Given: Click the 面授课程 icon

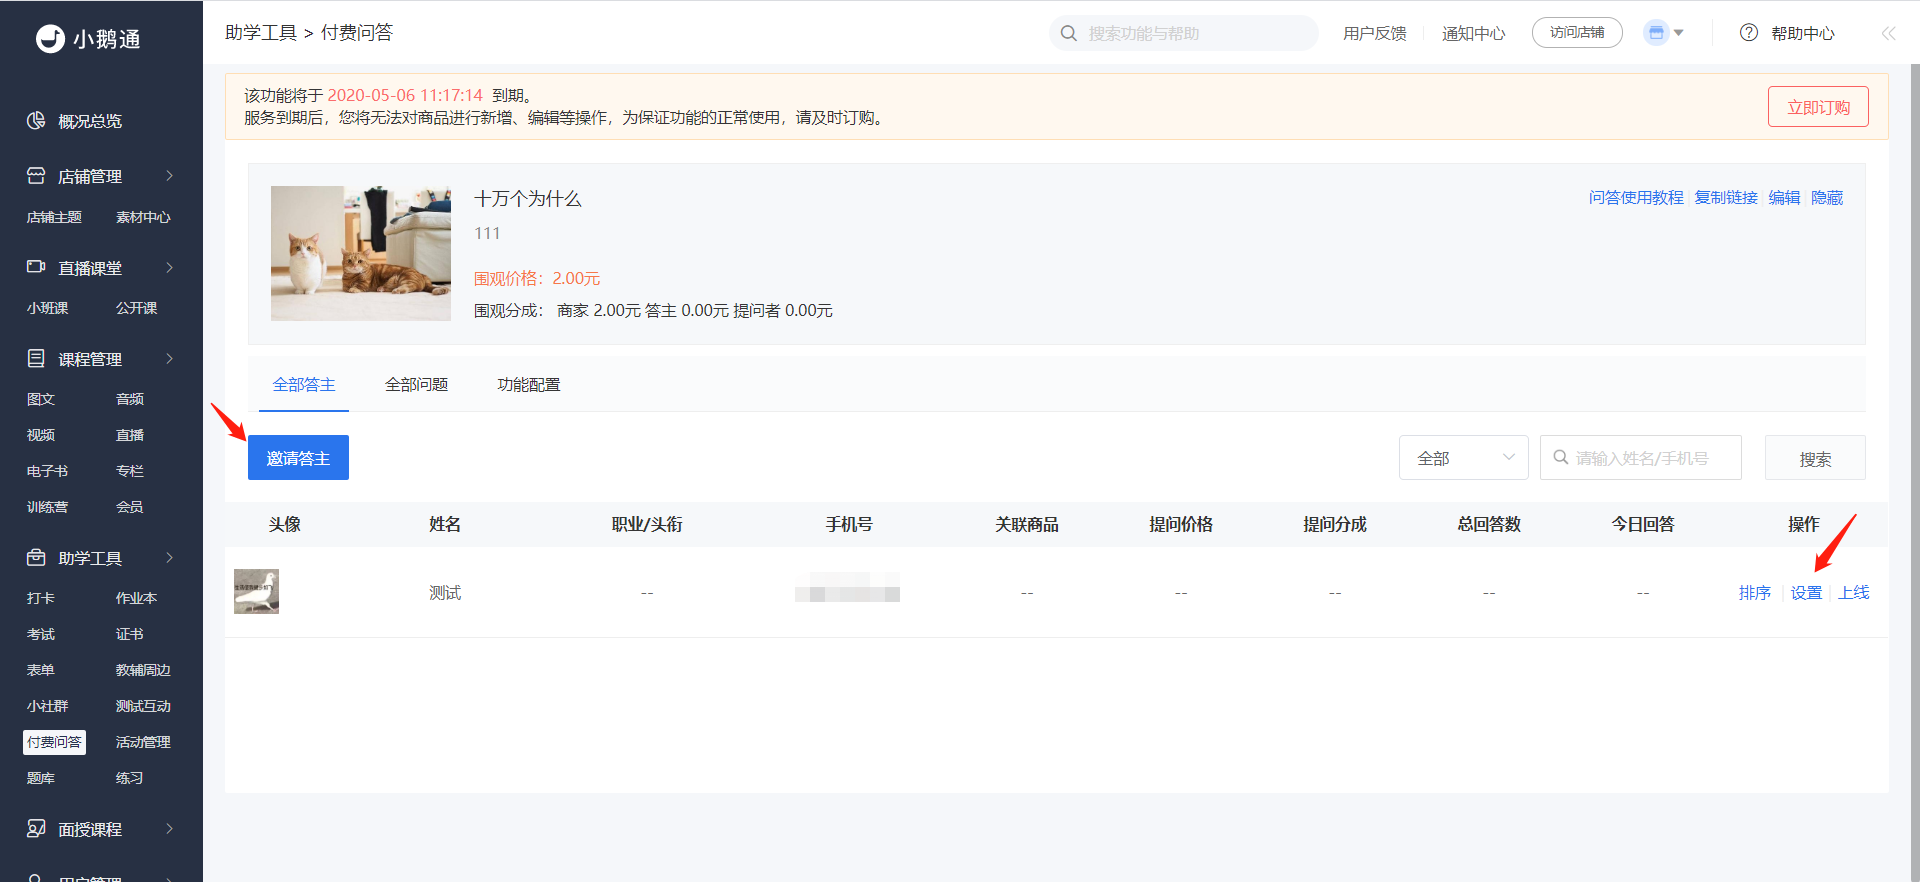Looking at the screenshot, I should [x=36, y=828].
